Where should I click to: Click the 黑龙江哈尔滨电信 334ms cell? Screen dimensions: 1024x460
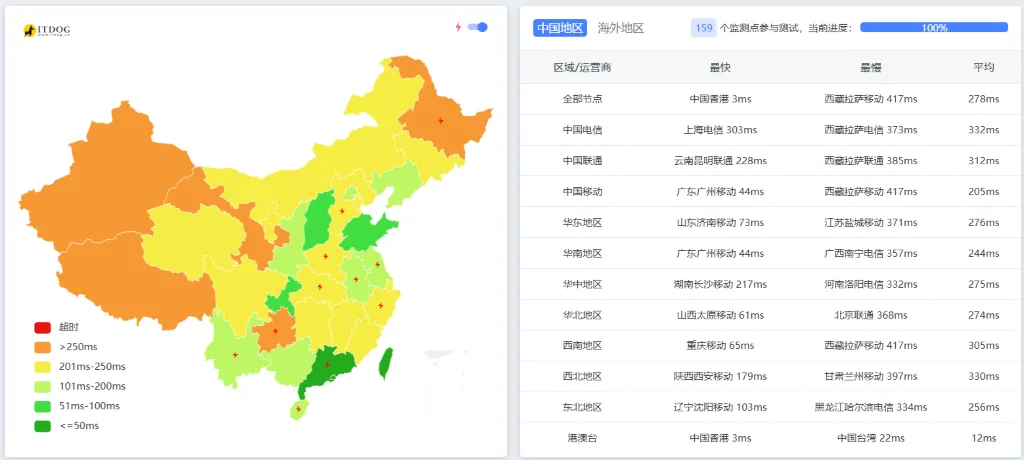[x=871, y=407]
